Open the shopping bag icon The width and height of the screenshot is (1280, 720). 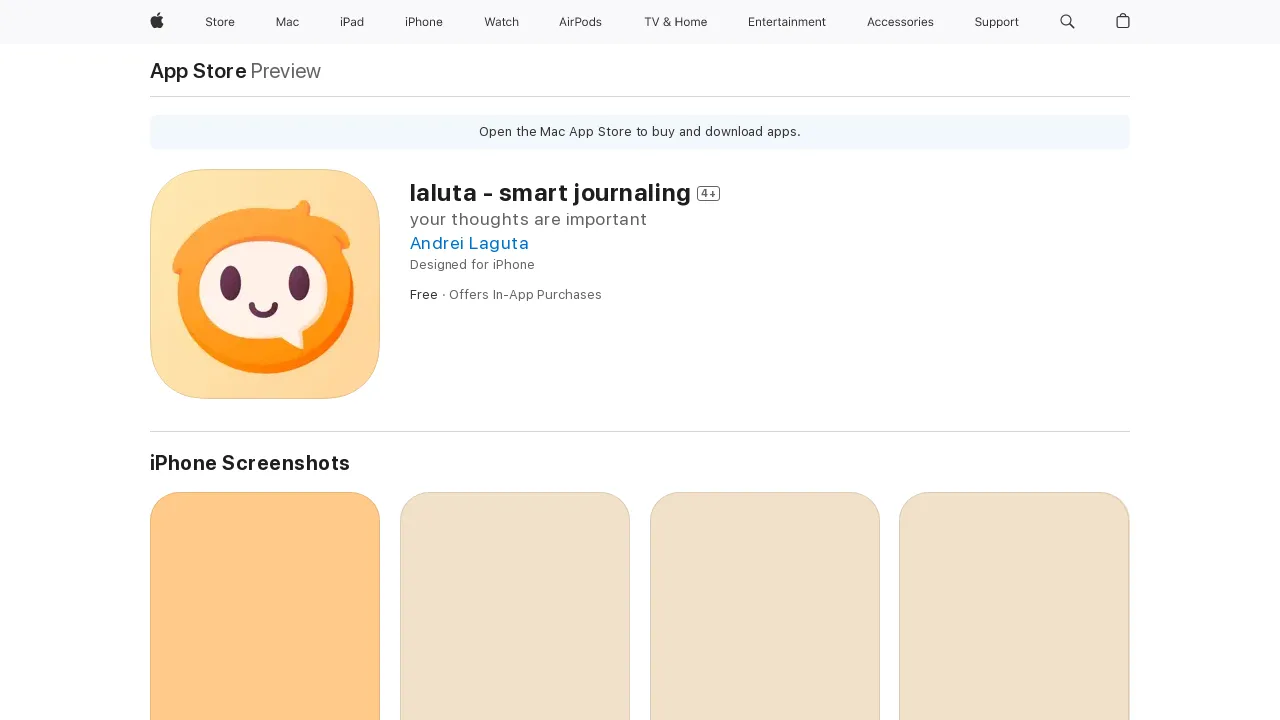point(1123,21)
